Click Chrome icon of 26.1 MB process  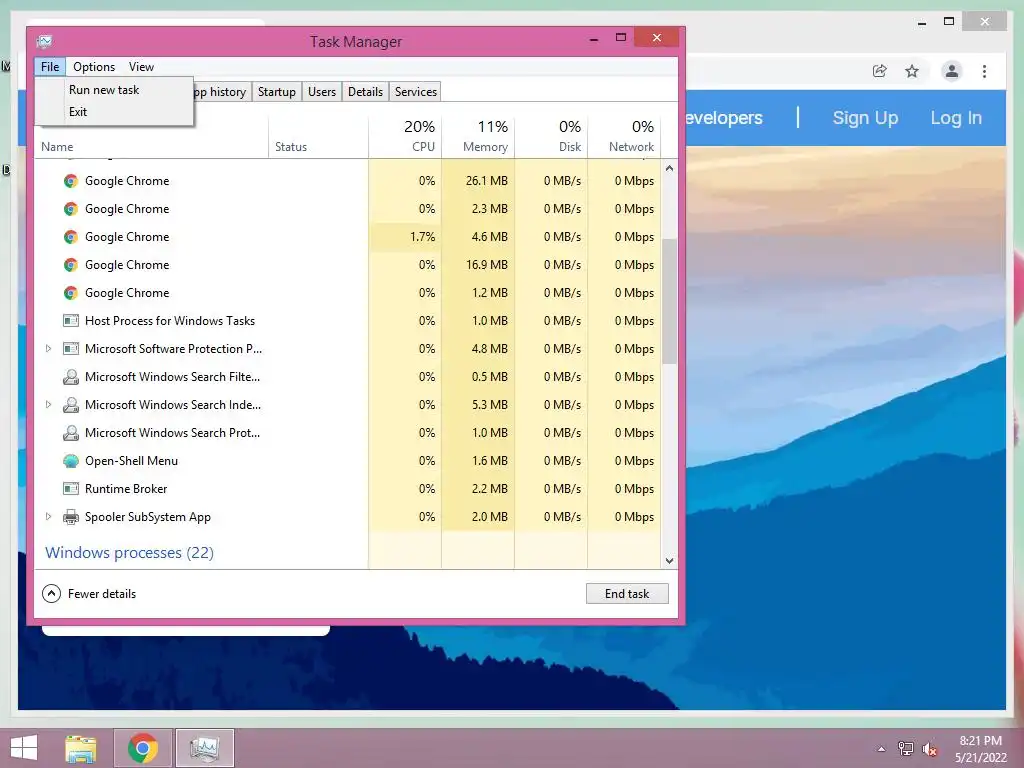click(71, 181)
